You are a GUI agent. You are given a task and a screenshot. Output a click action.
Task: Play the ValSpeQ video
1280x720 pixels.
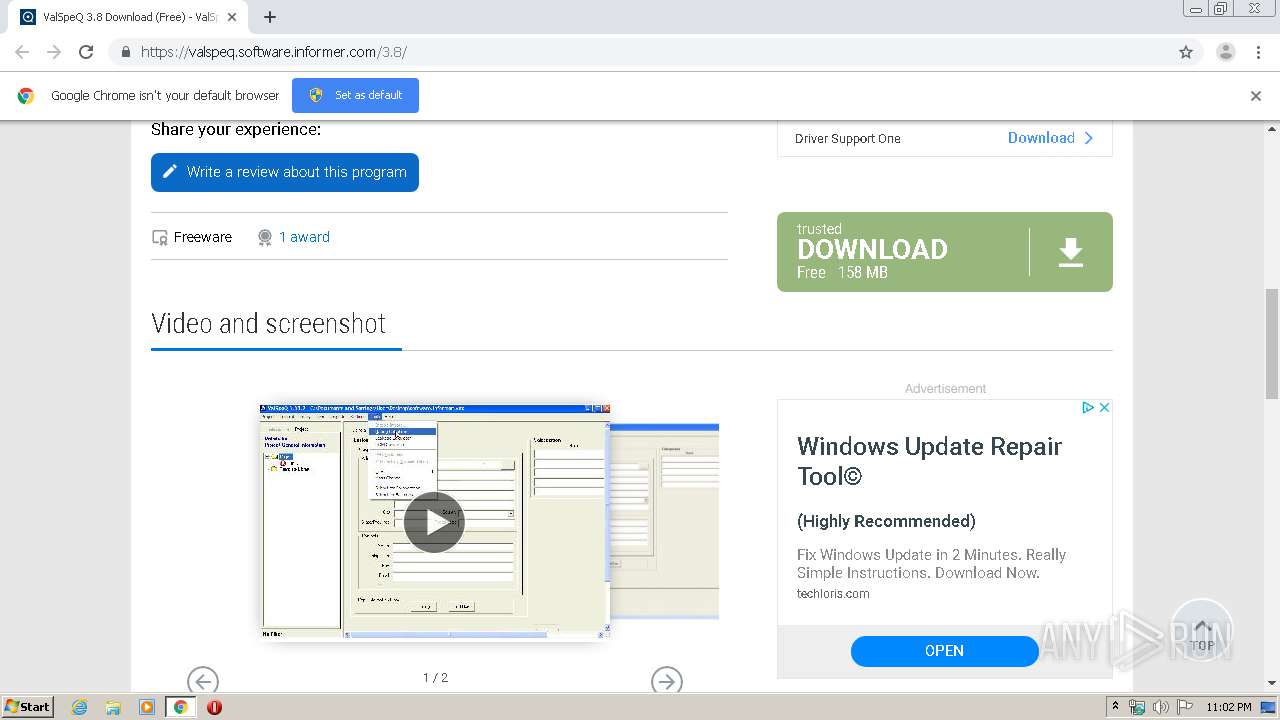pyautogui.click(x=434, y=522)
